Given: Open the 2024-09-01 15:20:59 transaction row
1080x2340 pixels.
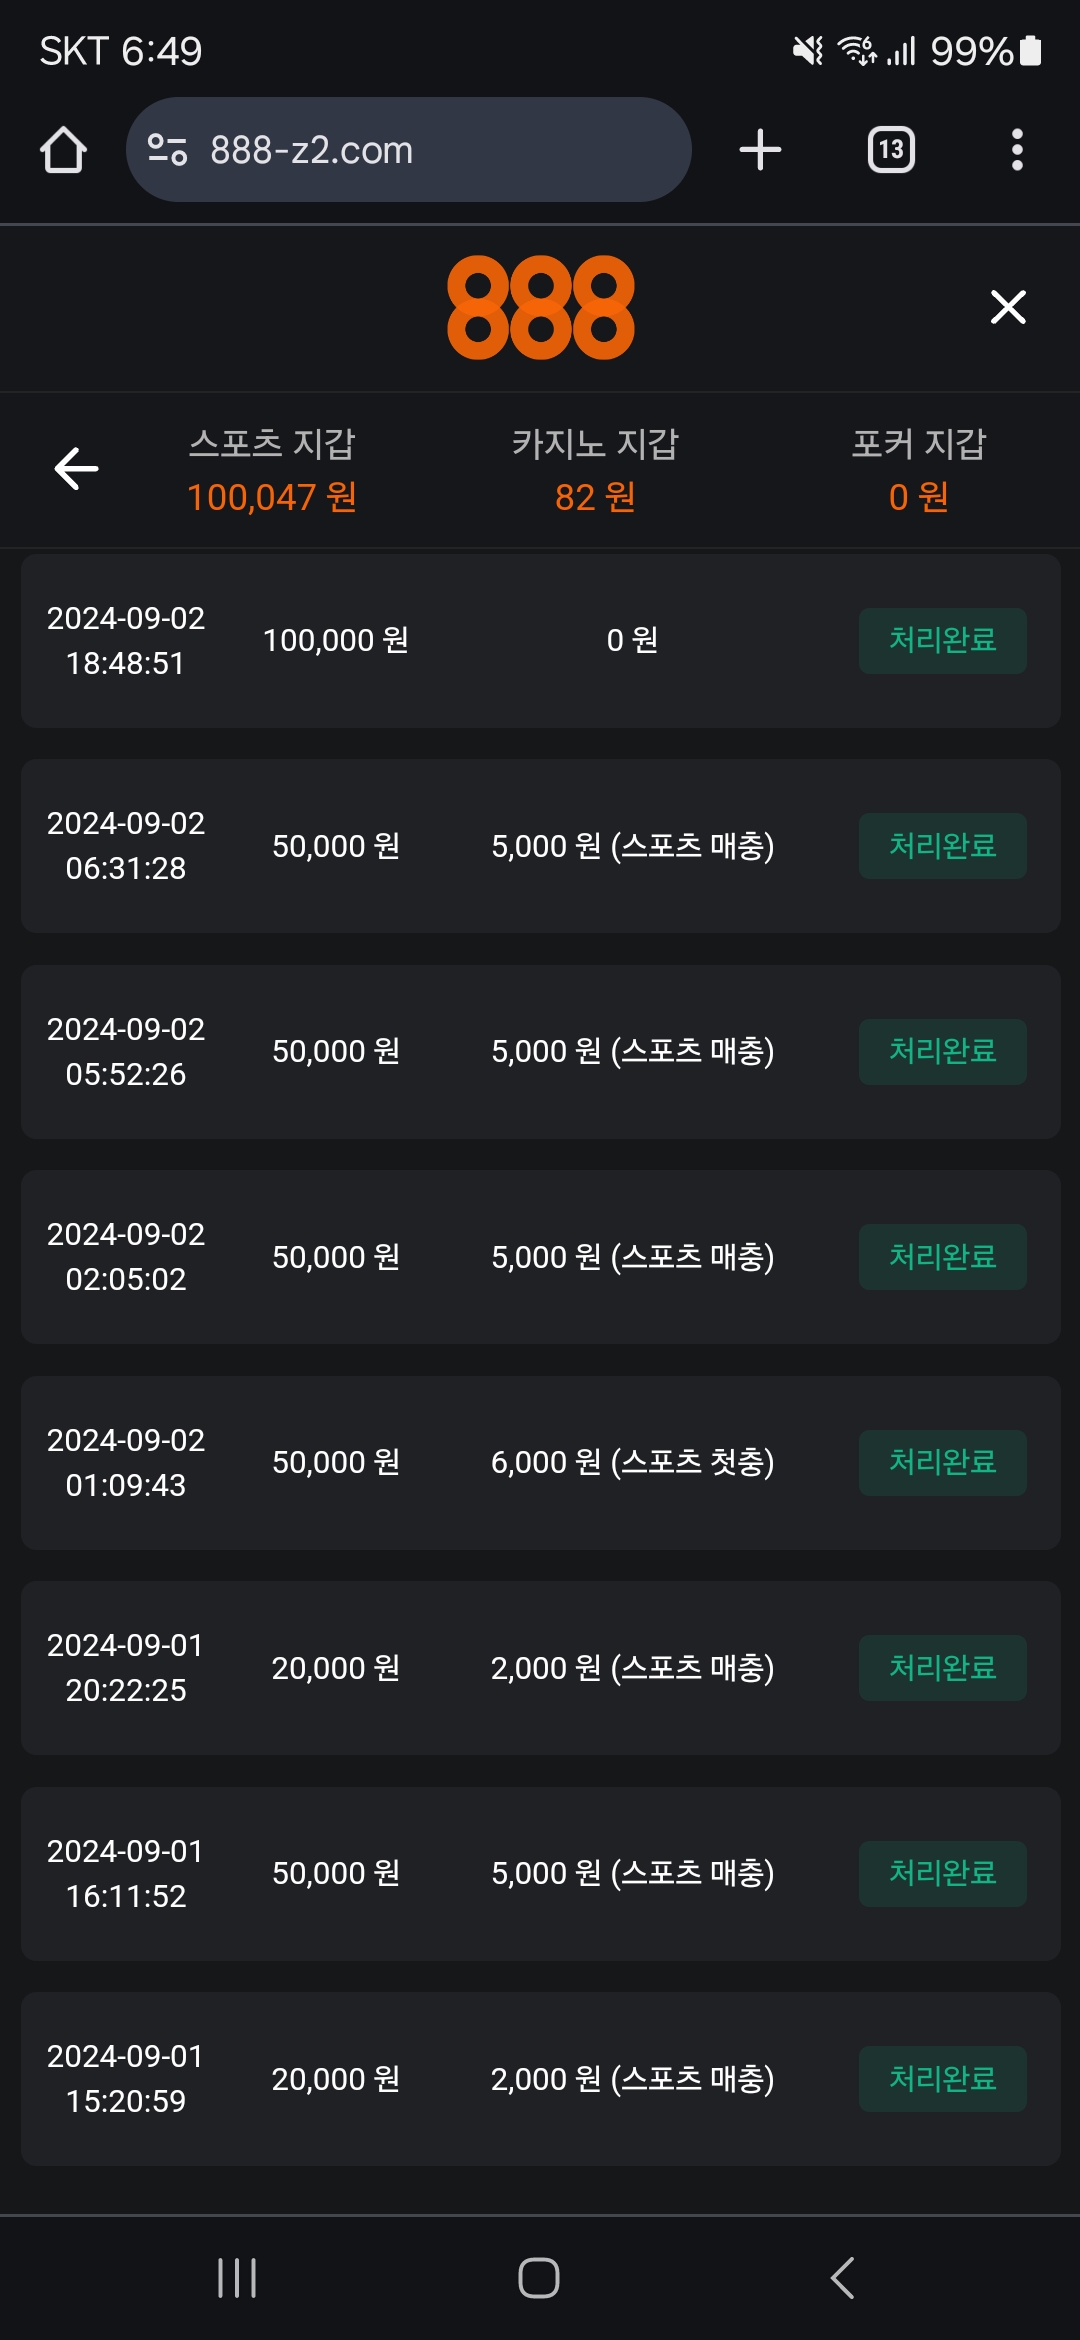Looking at the screenshot, I should (x=540, y=2079).
